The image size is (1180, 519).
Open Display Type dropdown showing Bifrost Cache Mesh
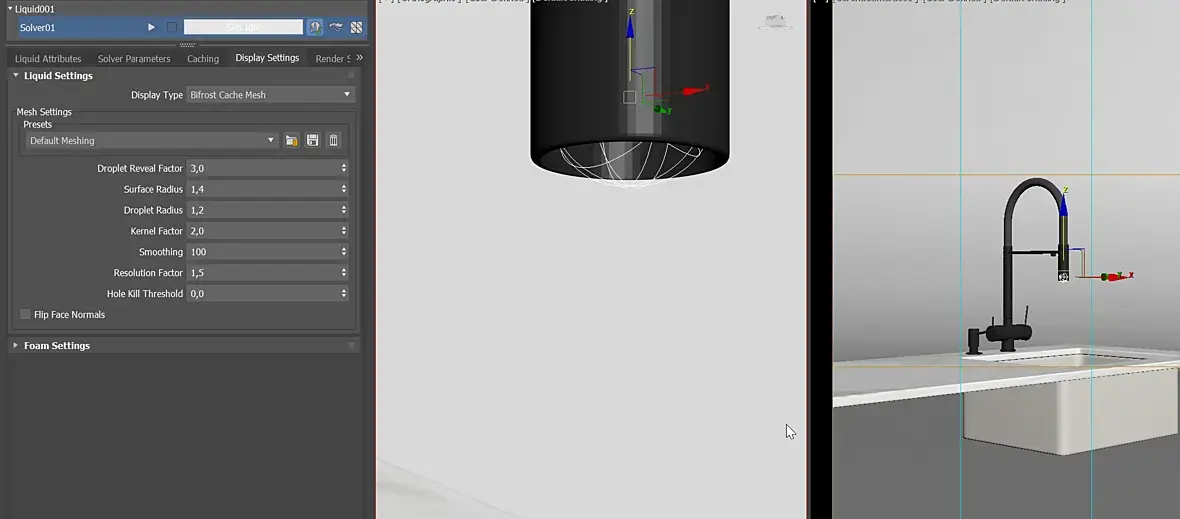270,95
